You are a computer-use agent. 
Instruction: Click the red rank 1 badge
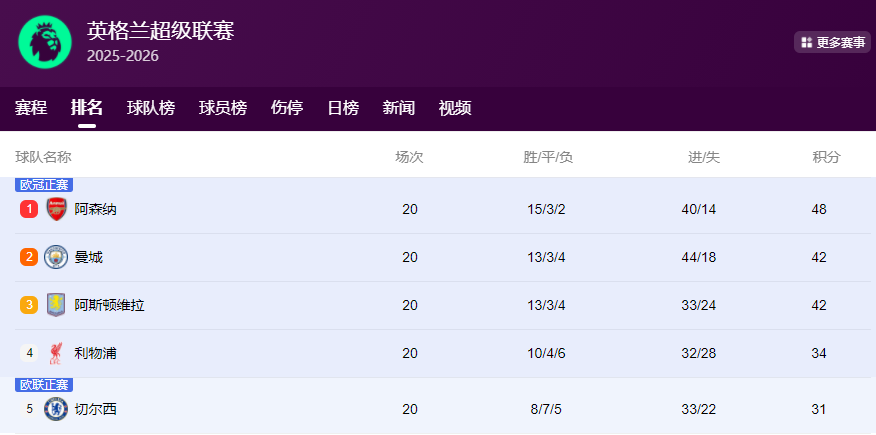(x=29, y=209)
